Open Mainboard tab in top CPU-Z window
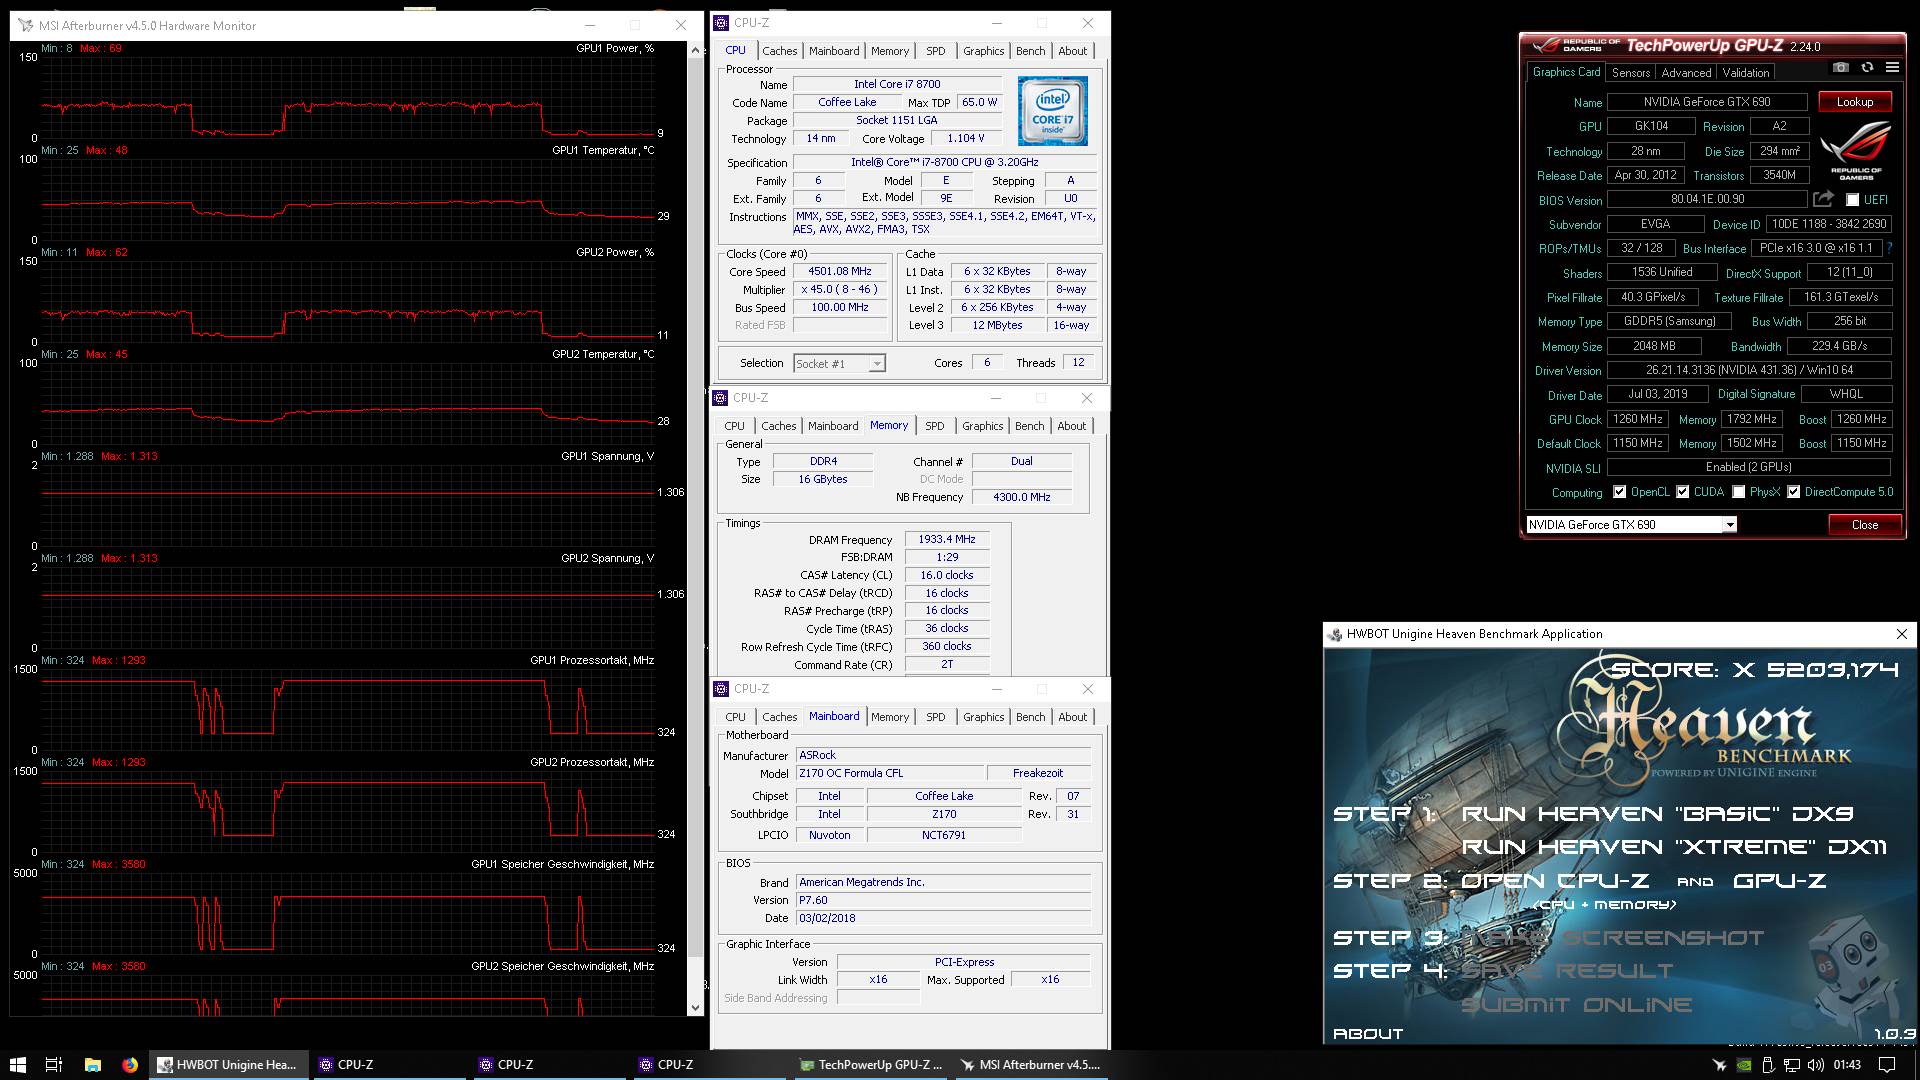The height and width of the screenshot is (1080, 1920). (834, 51)
